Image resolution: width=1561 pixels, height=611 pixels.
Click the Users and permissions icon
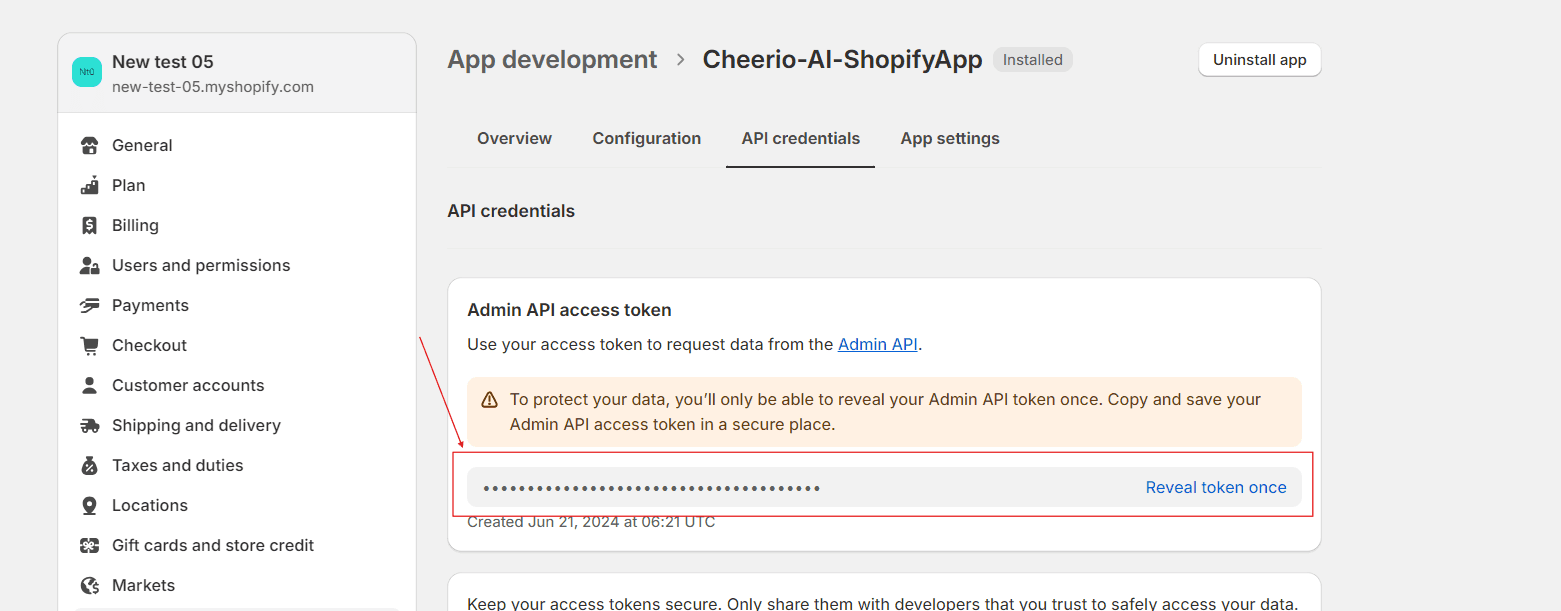(90, 265)
